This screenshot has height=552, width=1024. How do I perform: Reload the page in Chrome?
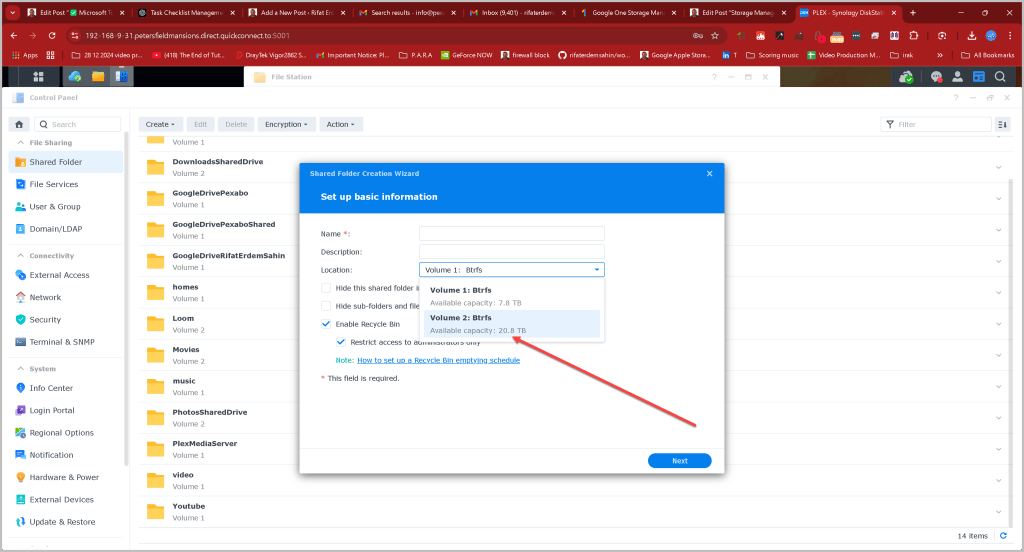[52, 35]
